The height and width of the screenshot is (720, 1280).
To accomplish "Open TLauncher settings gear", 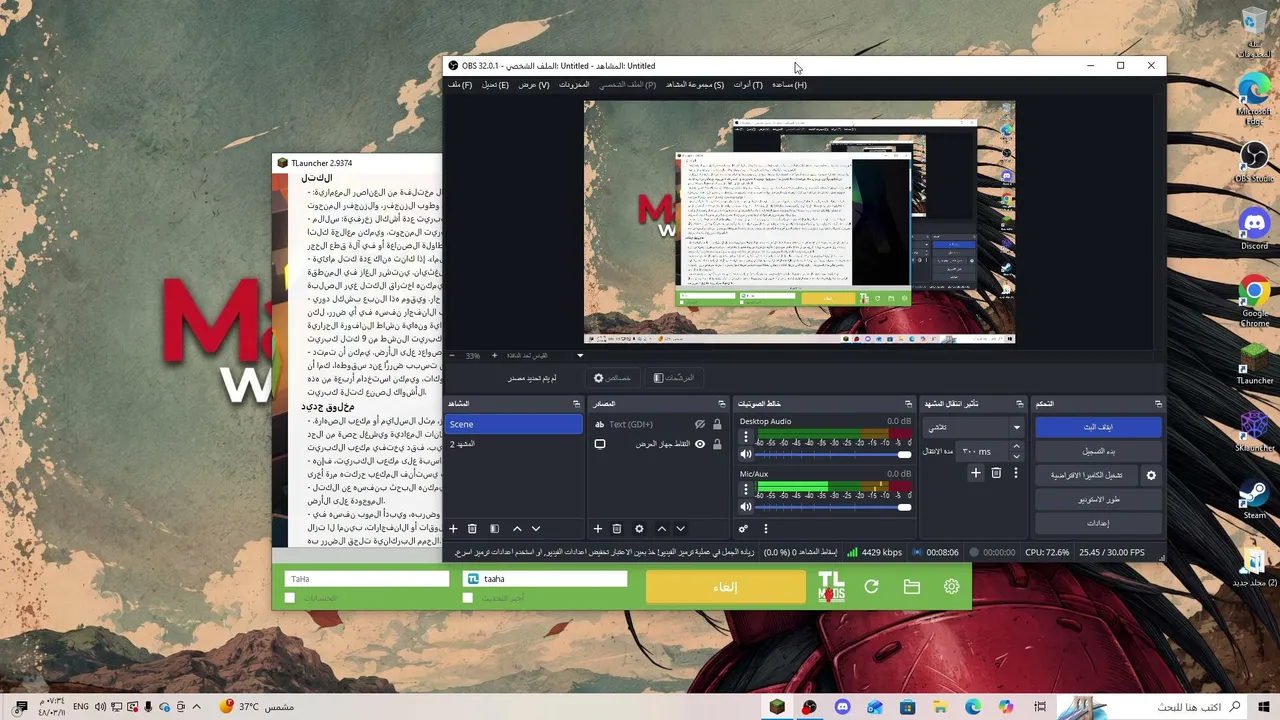I will [951, 587].
